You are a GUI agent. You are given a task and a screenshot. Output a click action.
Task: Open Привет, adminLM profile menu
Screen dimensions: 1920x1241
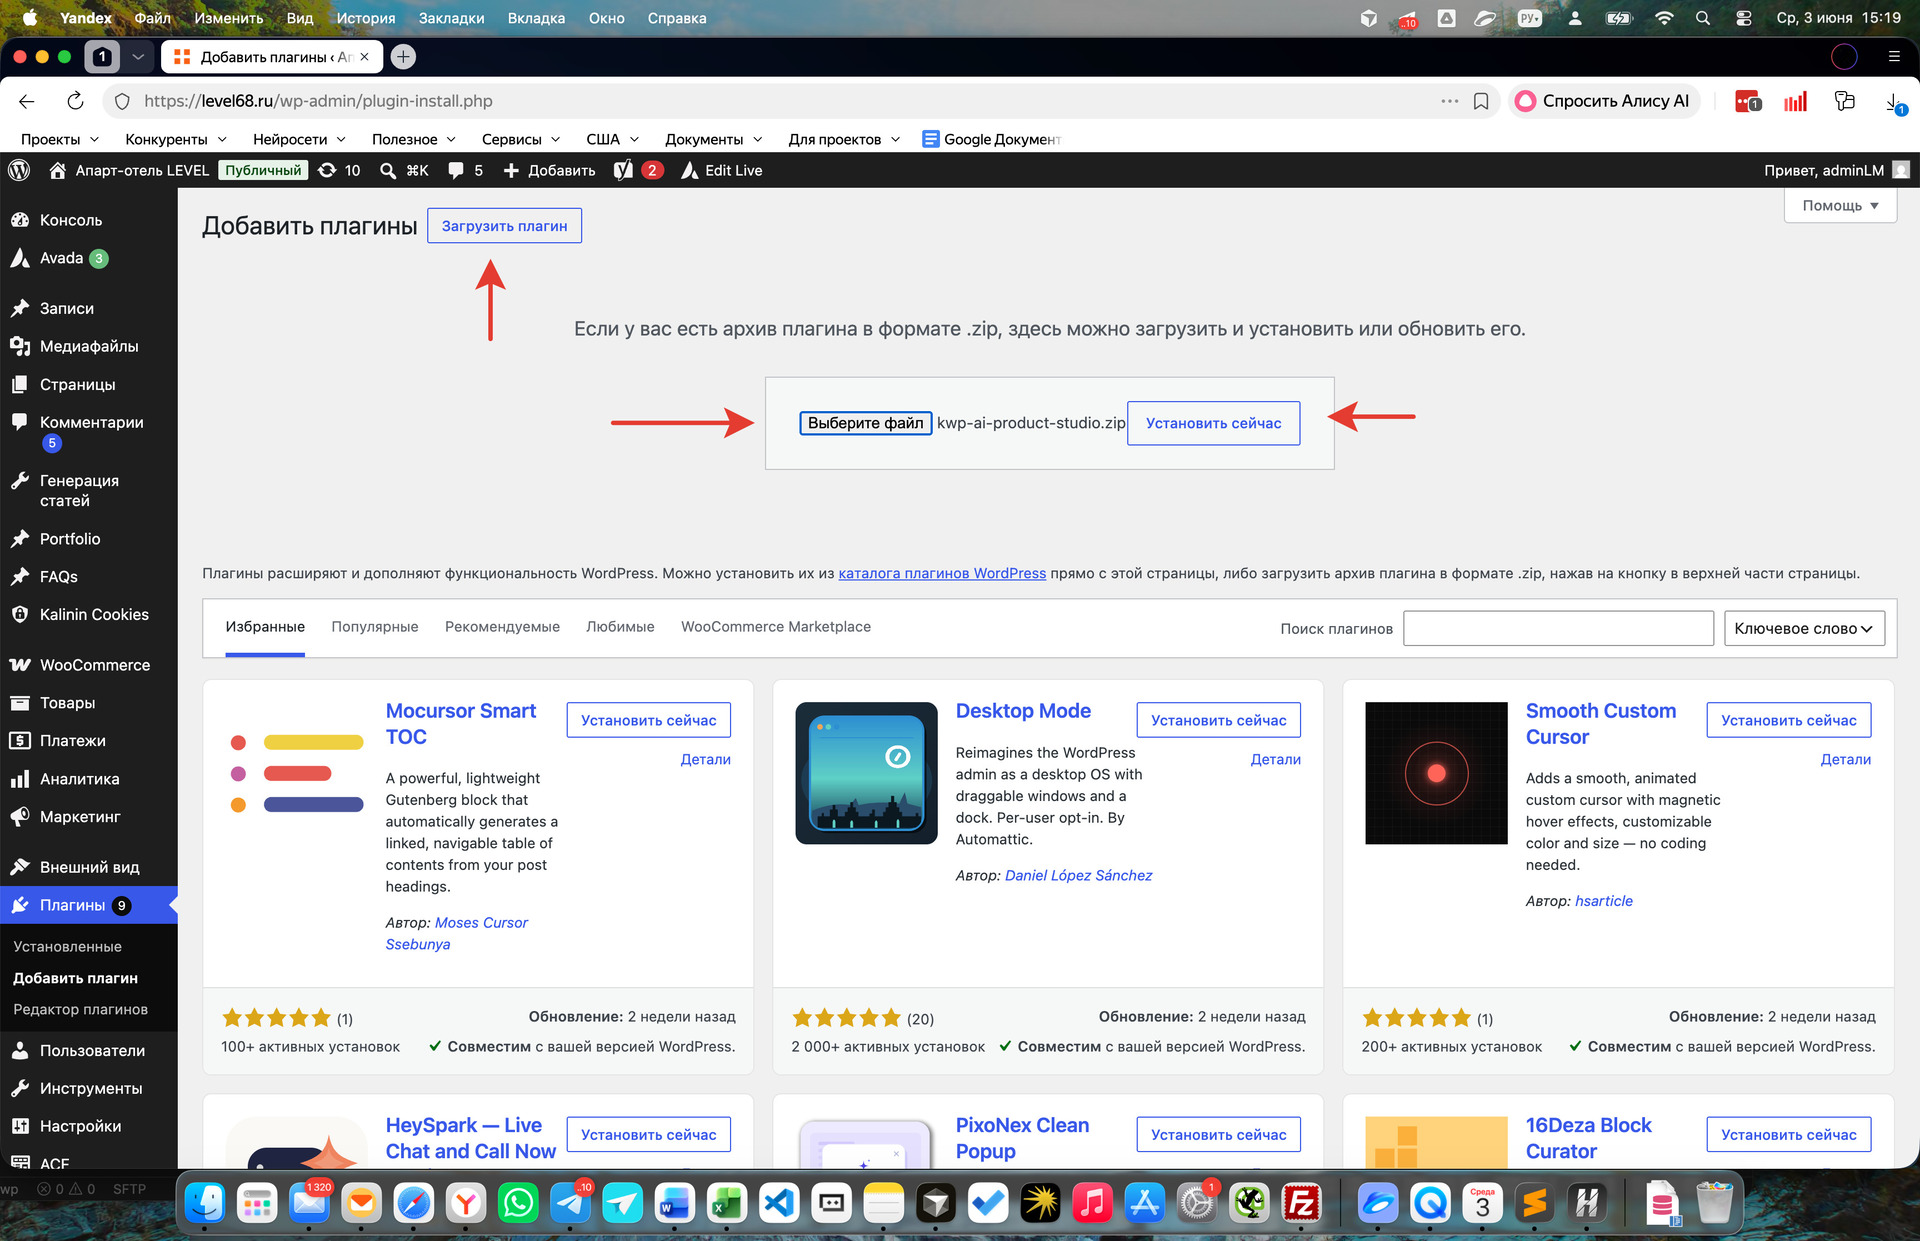1836,170
